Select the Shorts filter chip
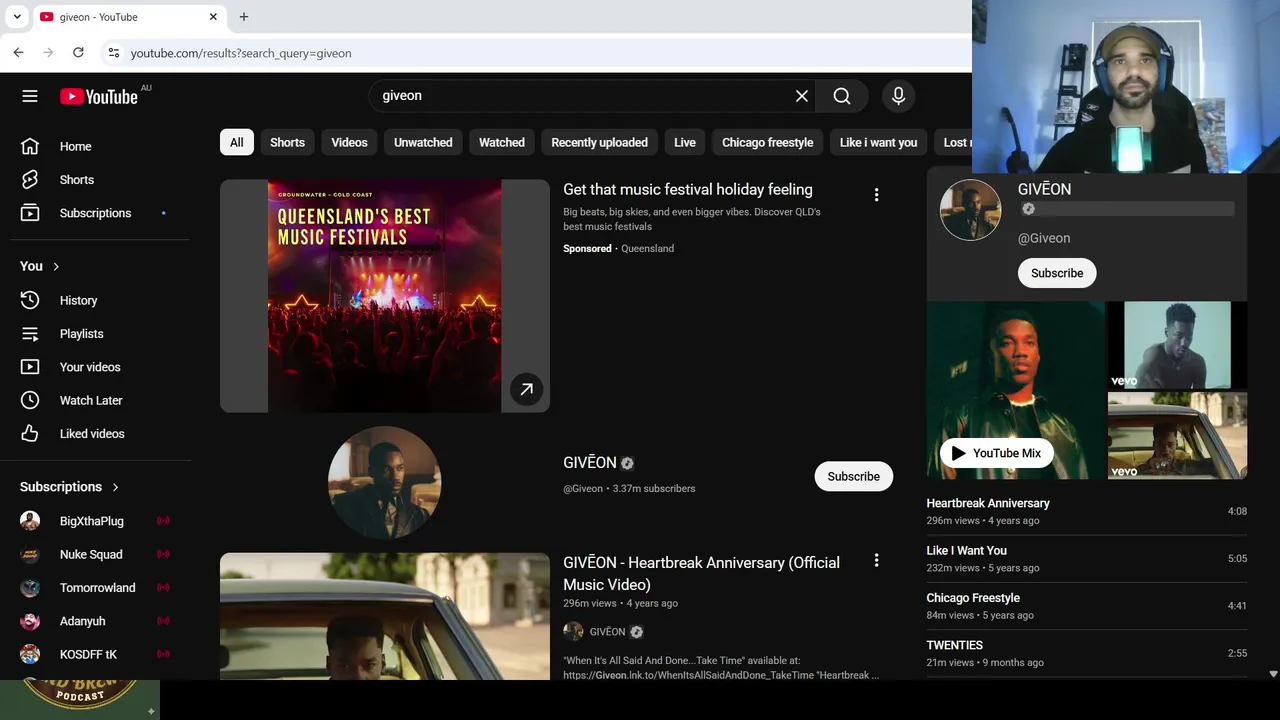This screenshot has height=720, width=1280. (287, 142)
